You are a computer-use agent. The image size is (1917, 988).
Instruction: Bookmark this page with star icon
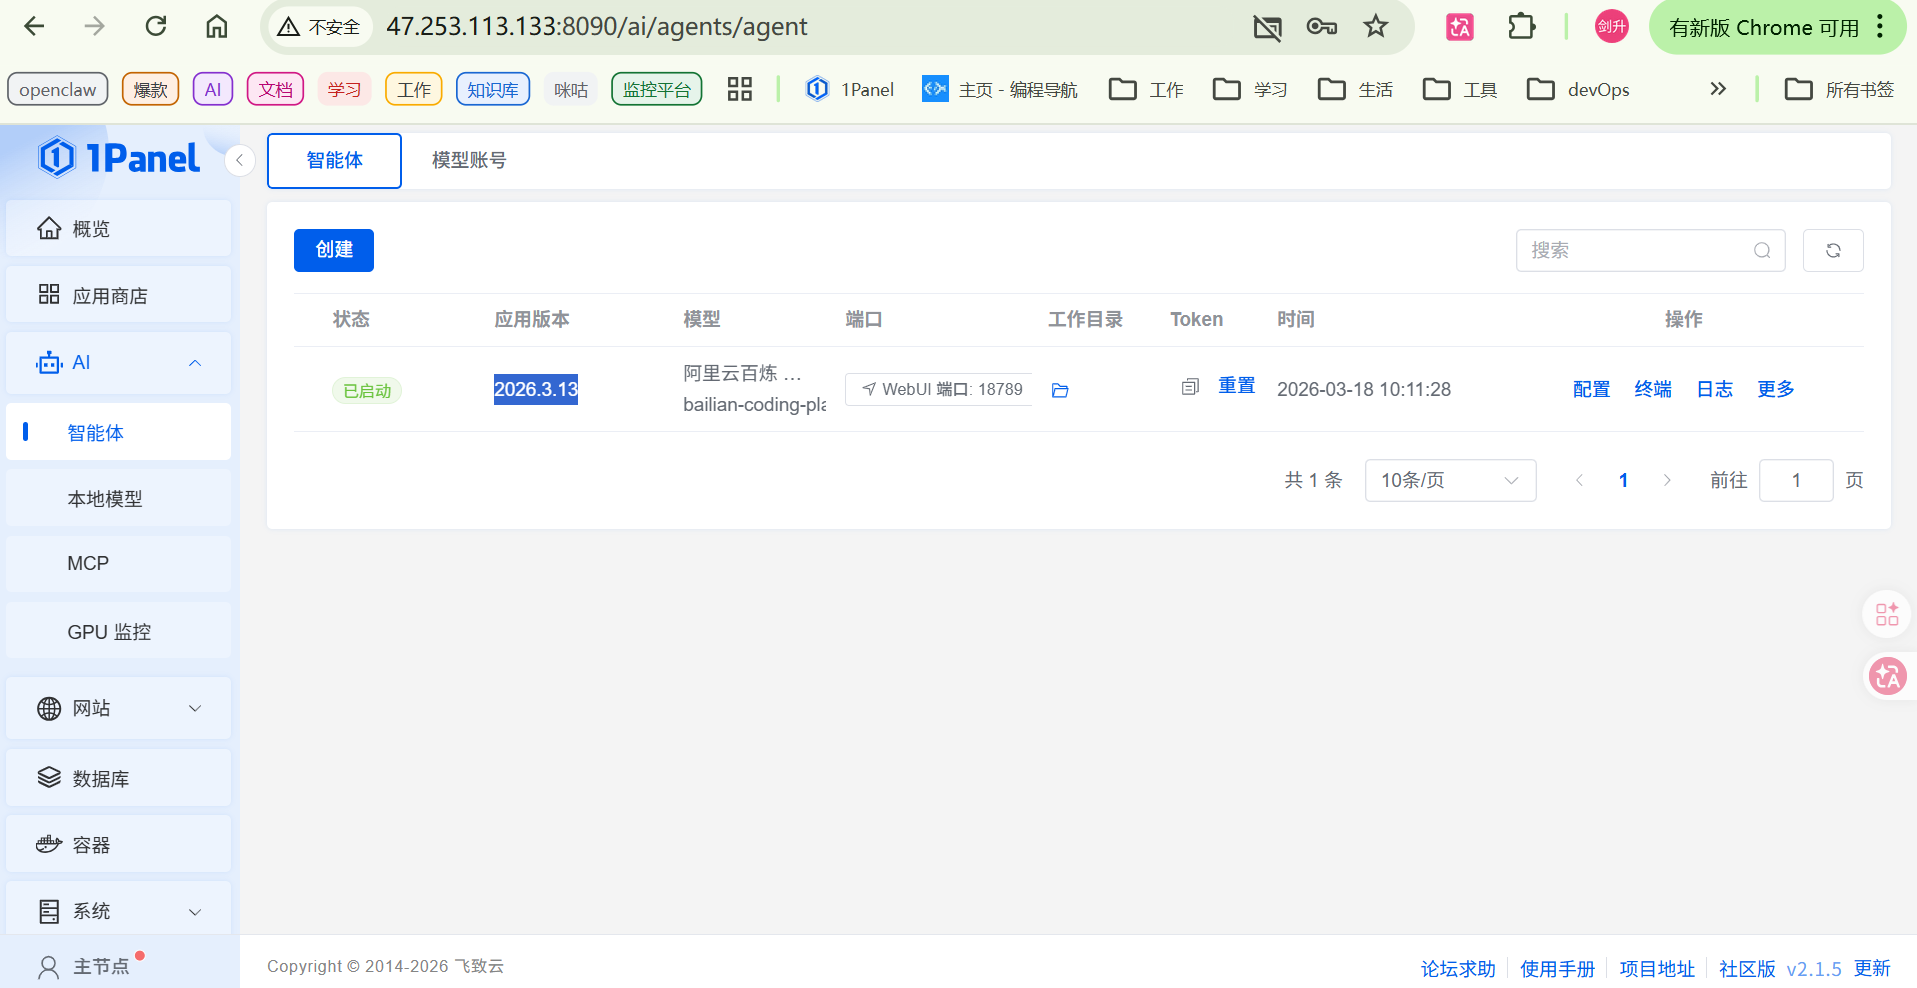click(x=1376, y=27)
